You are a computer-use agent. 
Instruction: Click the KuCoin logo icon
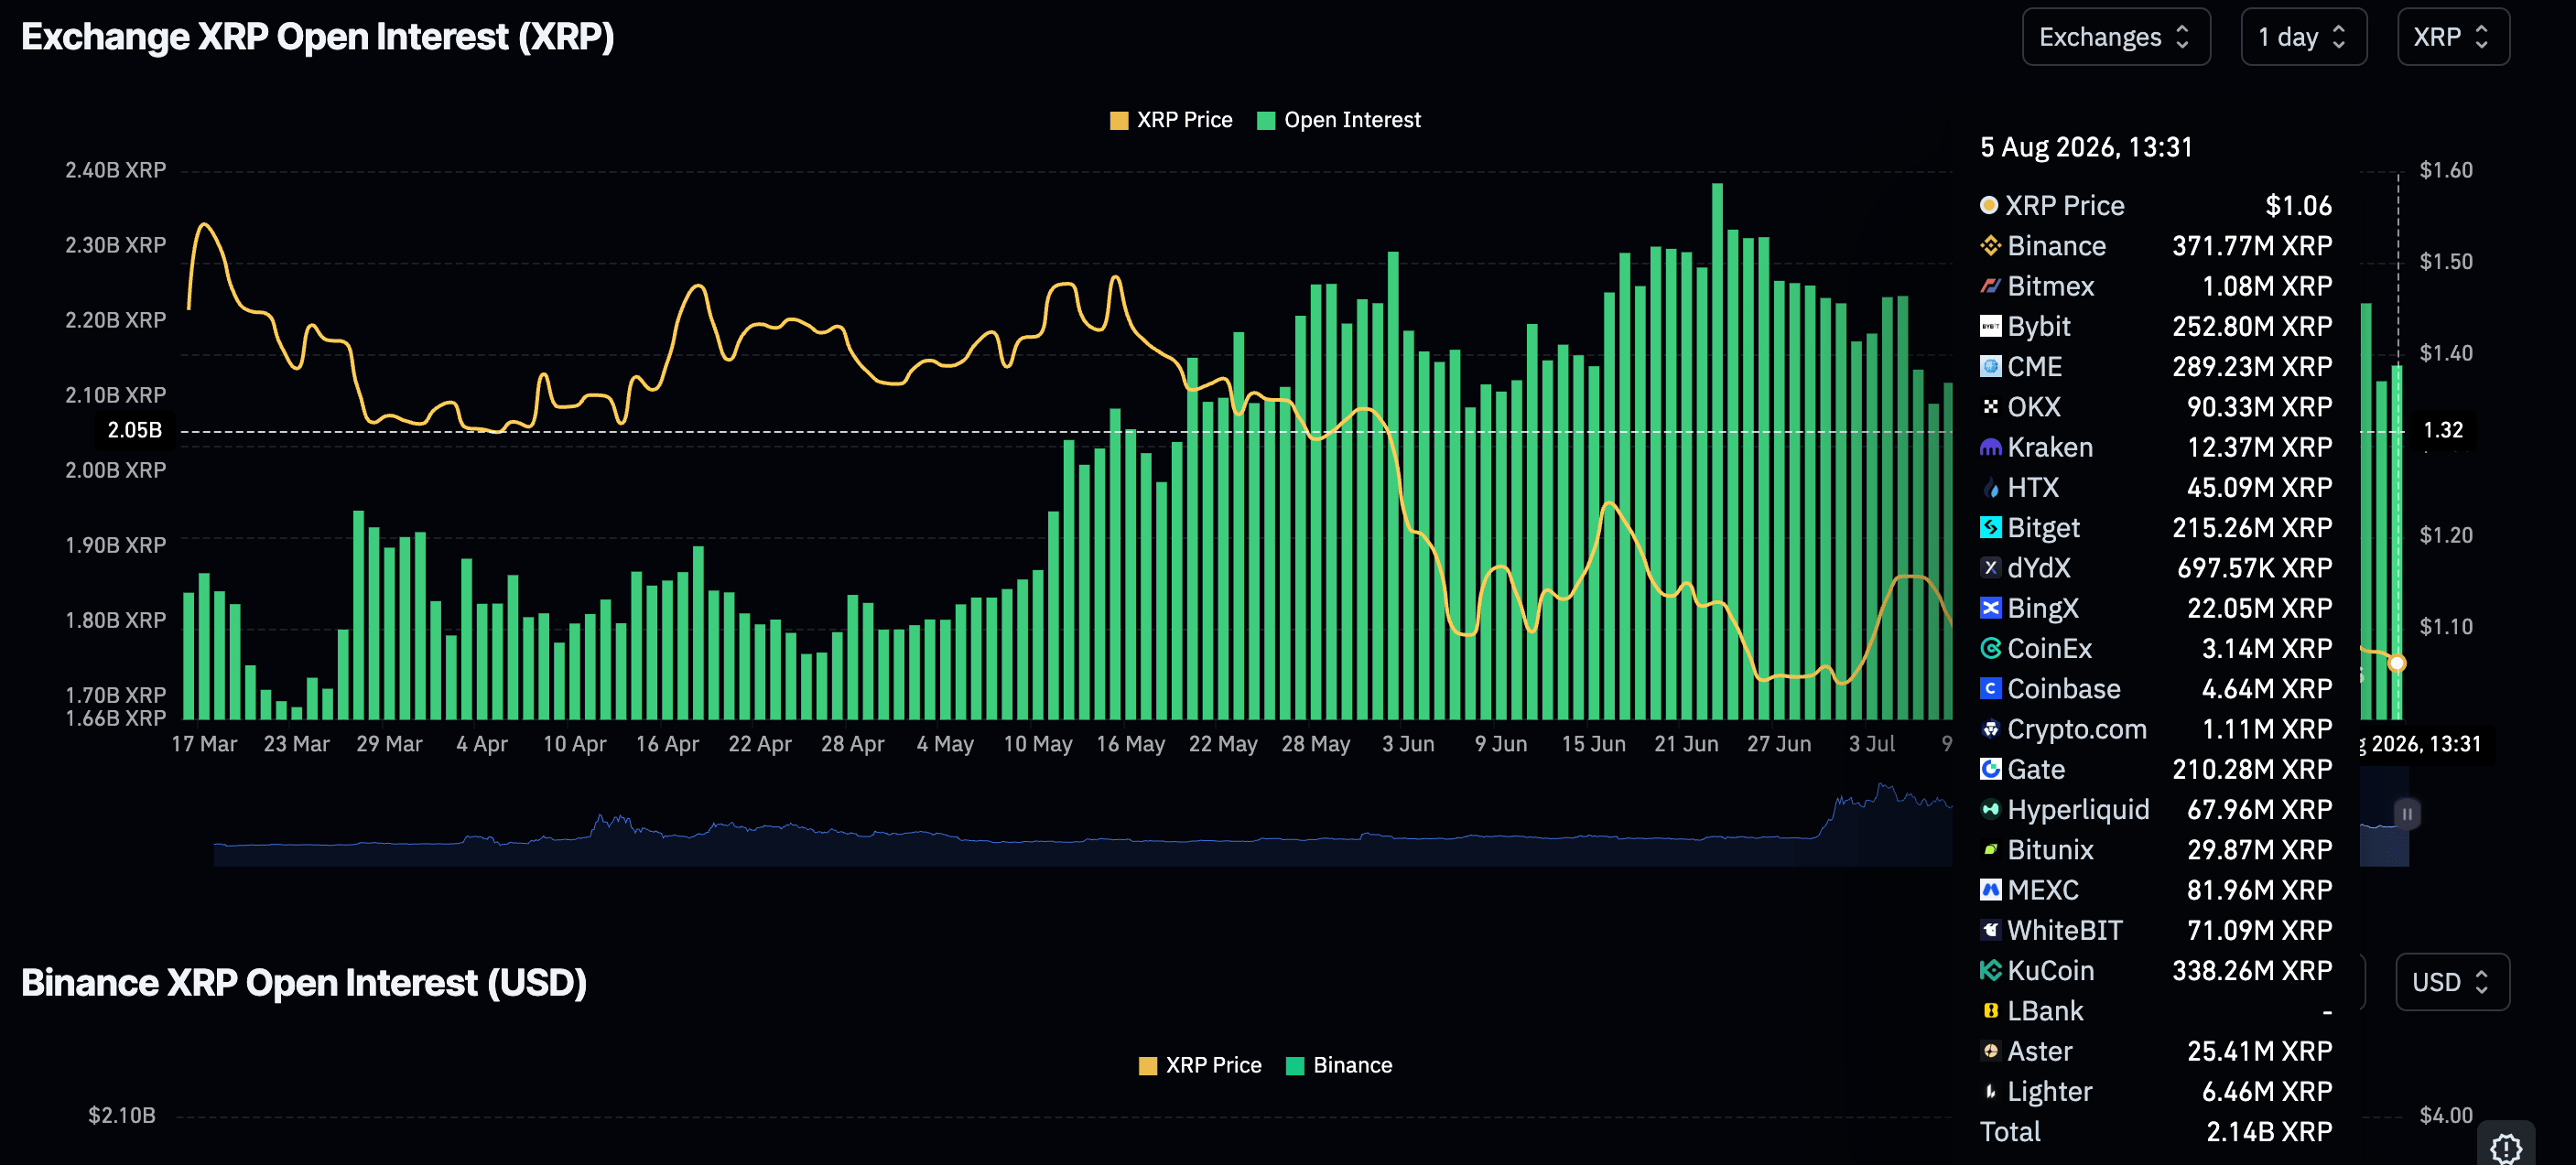pos(1990,971)
